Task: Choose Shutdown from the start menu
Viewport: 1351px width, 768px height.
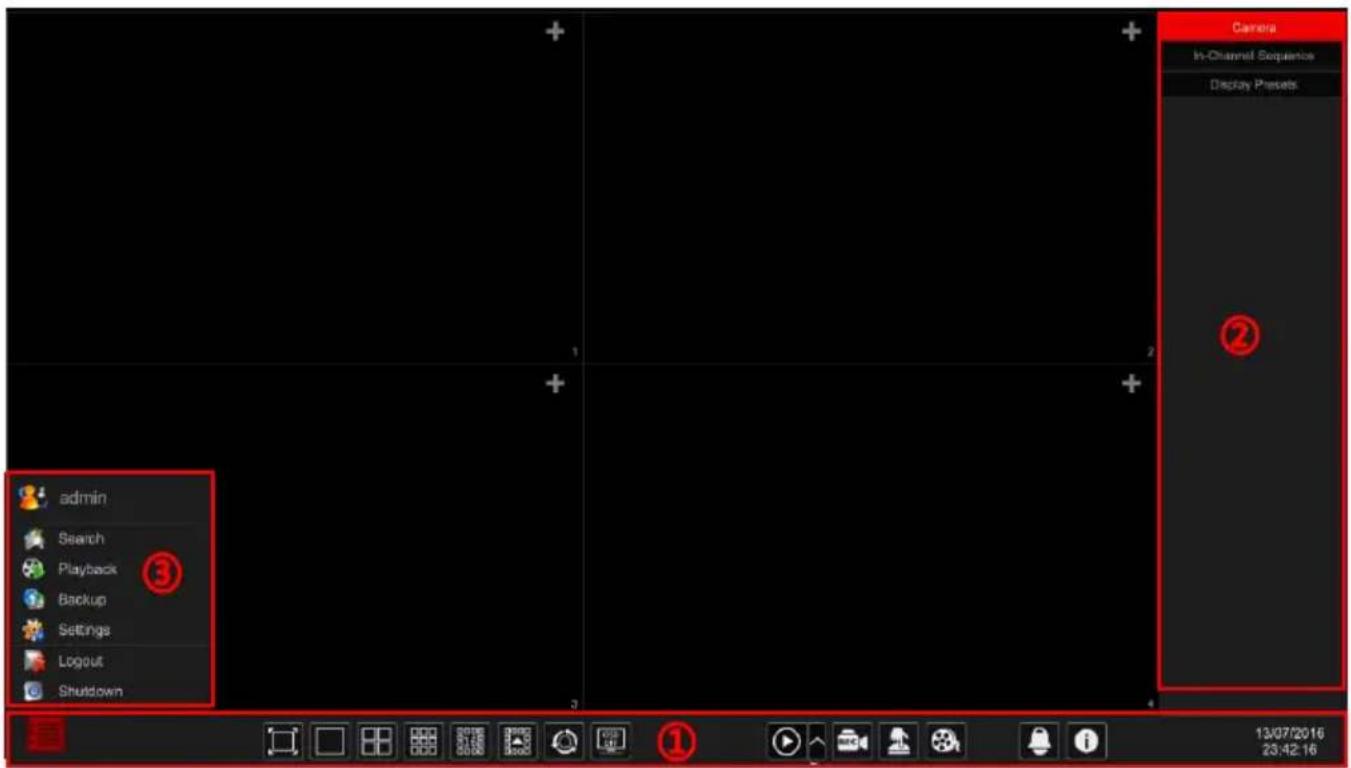Action: point(90,691)
